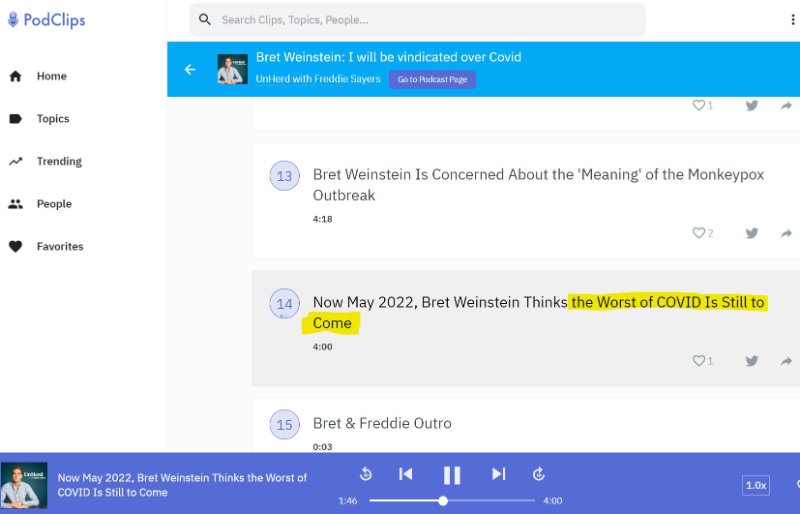Click the playback progress slider
Screen dimensions: 800x514
(x=452, y=501)
